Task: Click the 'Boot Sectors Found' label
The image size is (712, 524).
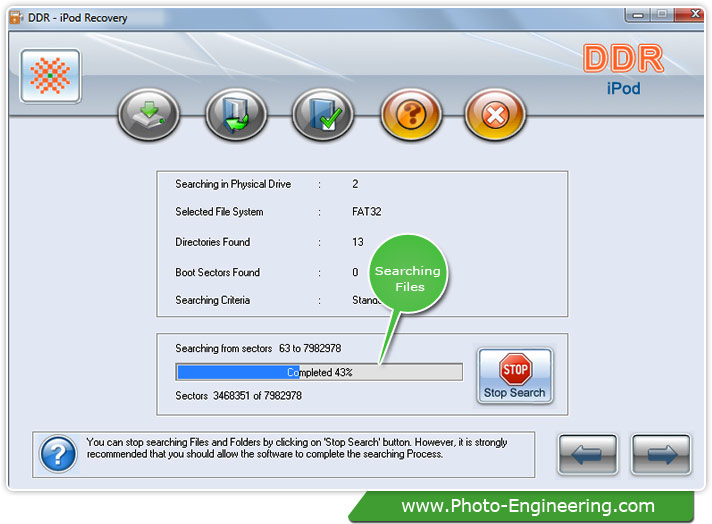Action: 218,272
